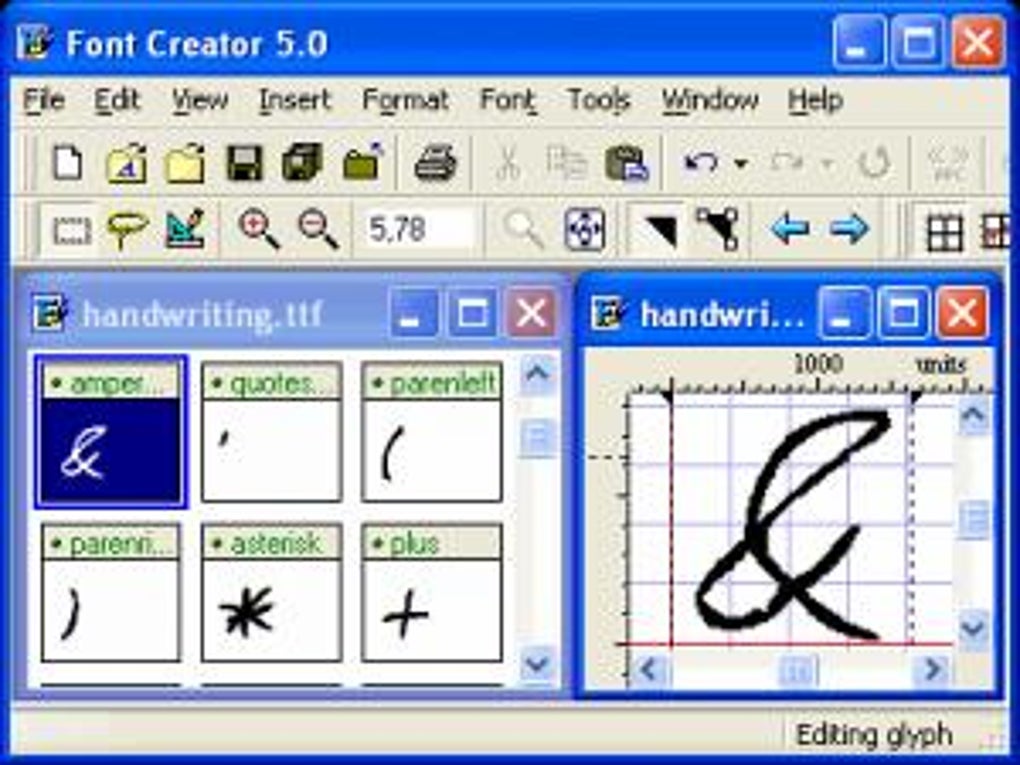Open the Insert menu

pyautogui.click(x=294, y=100)
